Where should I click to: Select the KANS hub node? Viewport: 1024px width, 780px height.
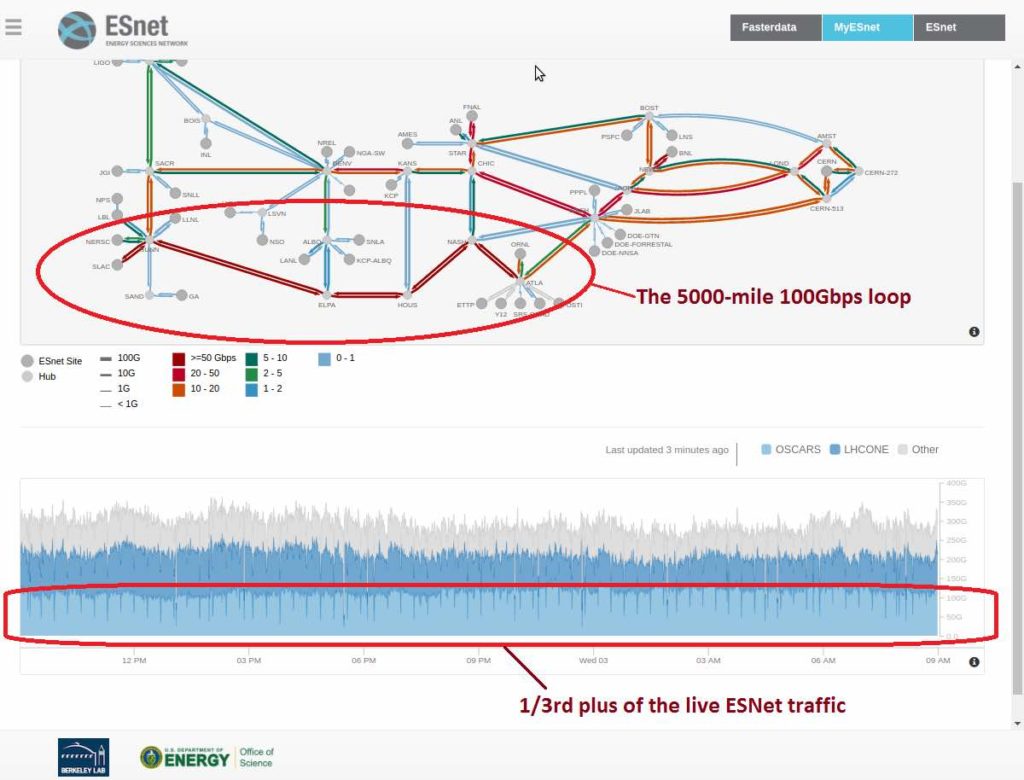coord(408,171)
